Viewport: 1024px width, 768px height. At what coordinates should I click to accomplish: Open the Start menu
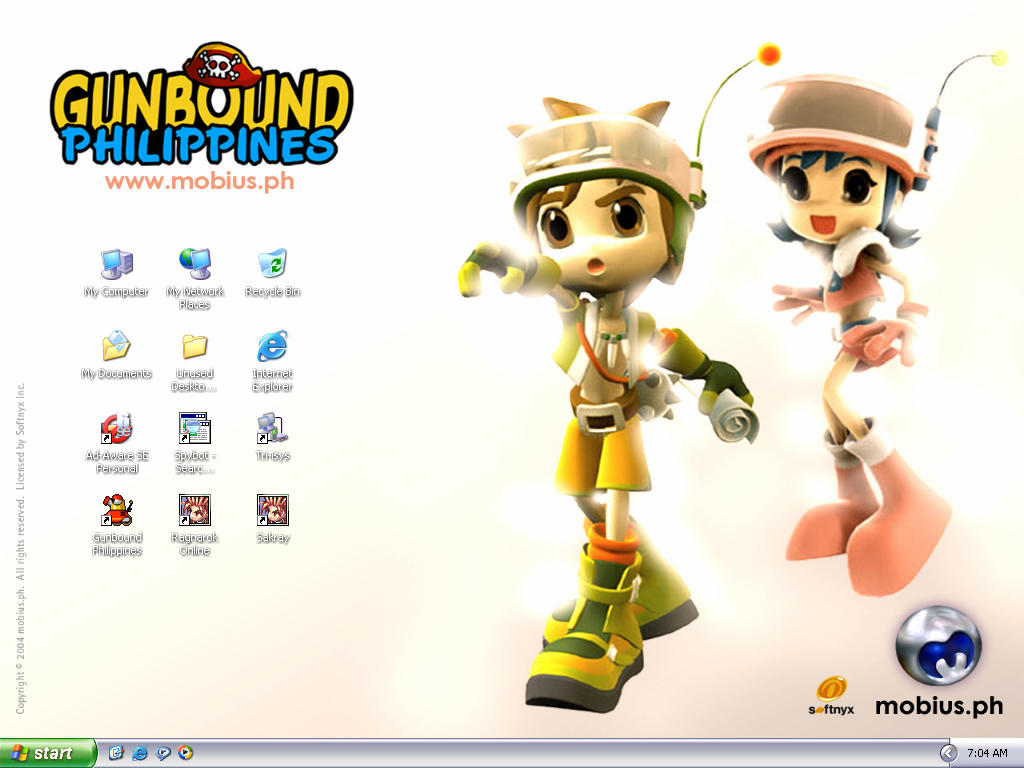(x=48, y=753)
